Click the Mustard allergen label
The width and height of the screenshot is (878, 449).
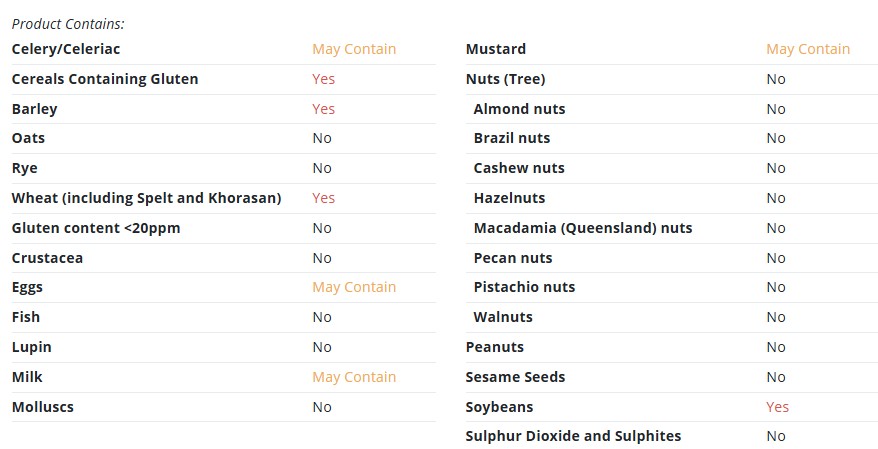click(496, 49)
